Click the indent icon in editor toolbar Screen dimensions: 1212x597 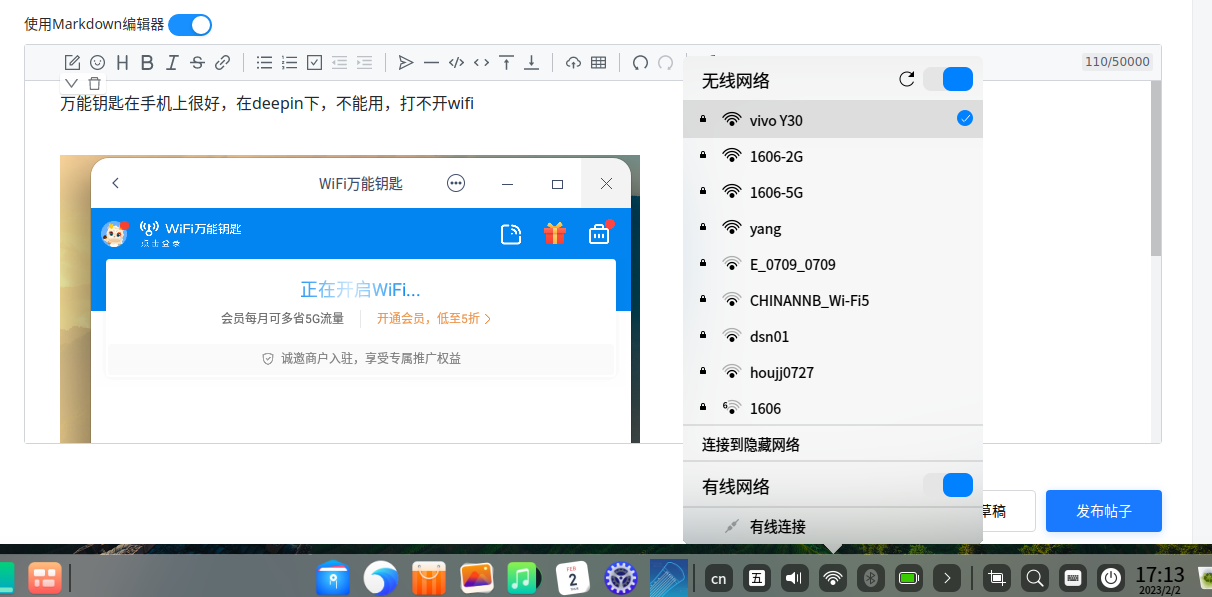(x=364, y=62)
